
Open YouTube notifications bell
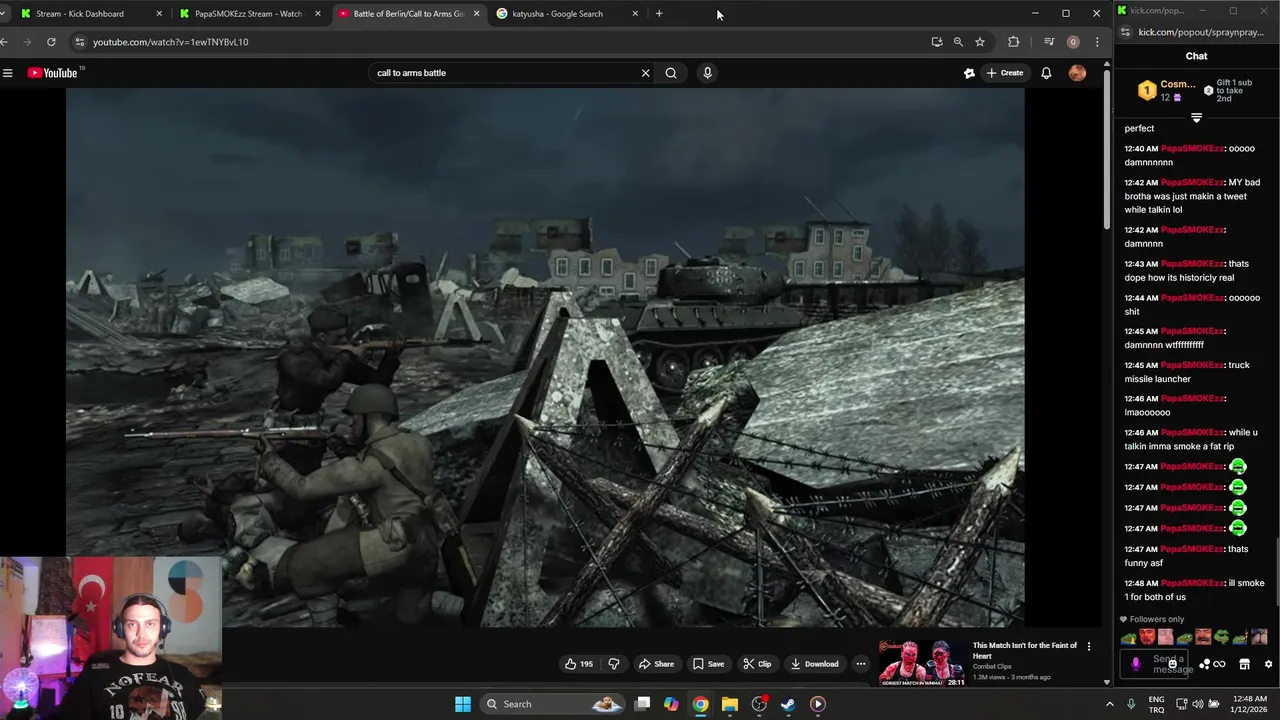(x=1046, y=73)
